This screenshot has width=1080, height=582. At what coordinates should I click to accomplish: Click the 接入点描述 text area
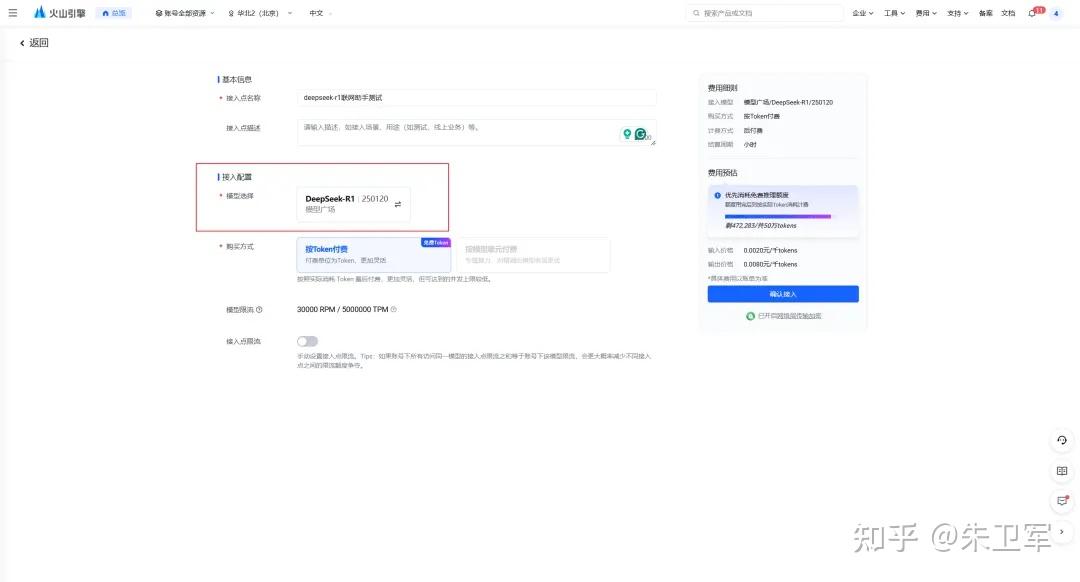[477, 132]
